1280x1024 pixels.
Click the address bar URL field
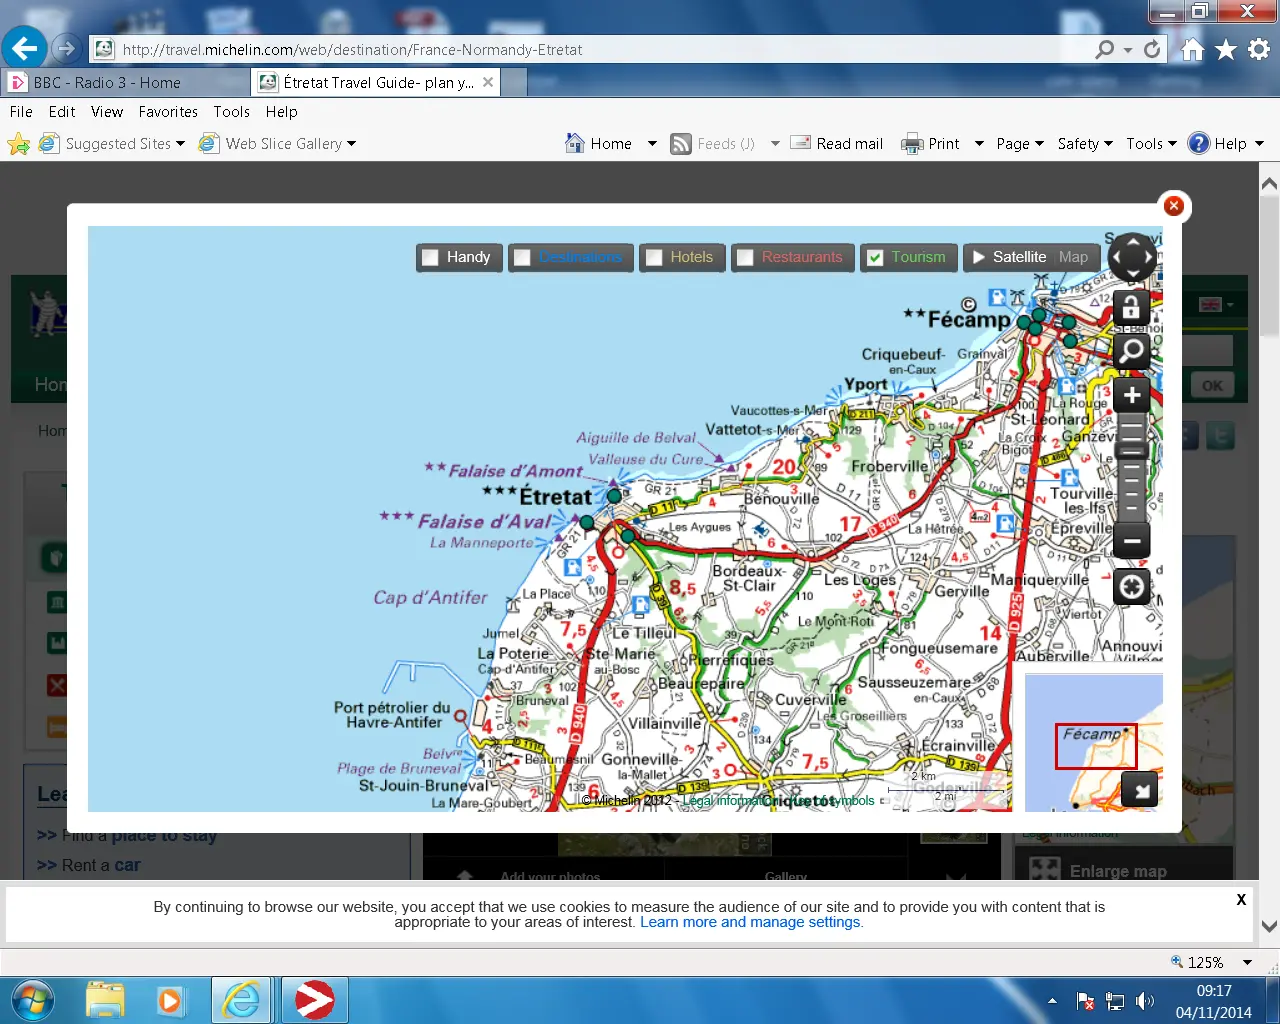(600, 49)
